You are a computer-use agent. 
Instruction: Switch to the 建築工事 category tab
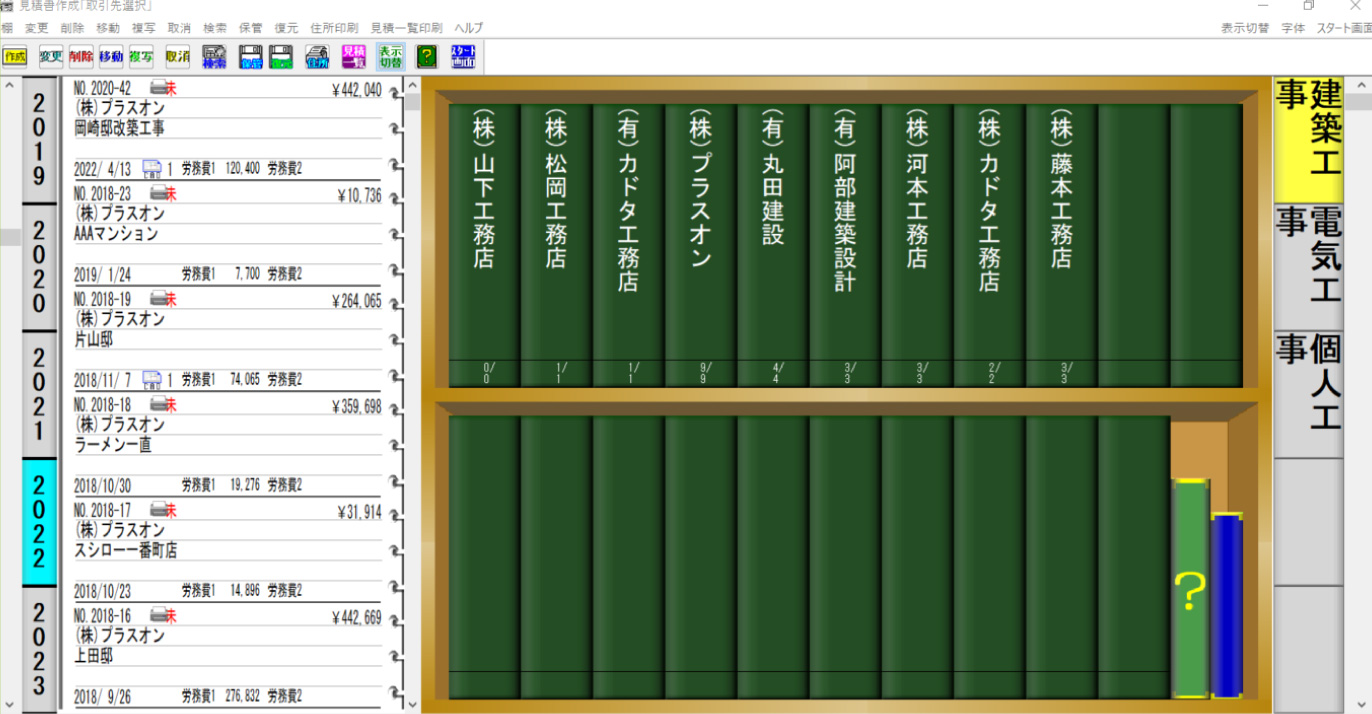[x=1308, y=140]
